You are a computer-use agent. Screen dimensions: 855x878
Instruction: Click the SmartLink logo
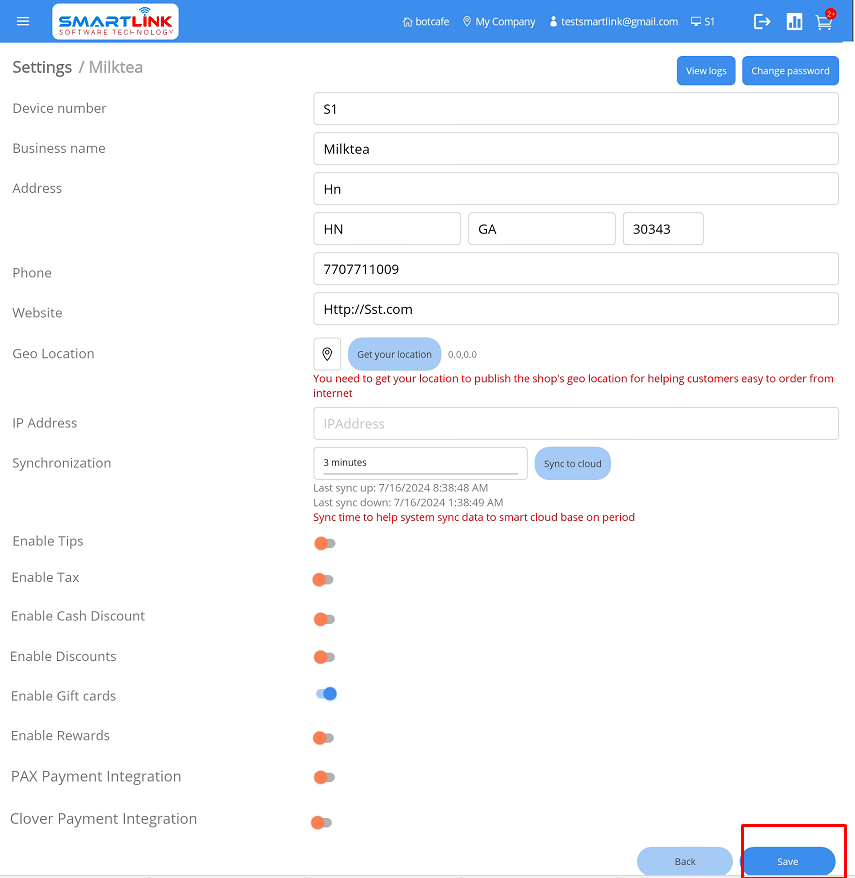(115, 21)
